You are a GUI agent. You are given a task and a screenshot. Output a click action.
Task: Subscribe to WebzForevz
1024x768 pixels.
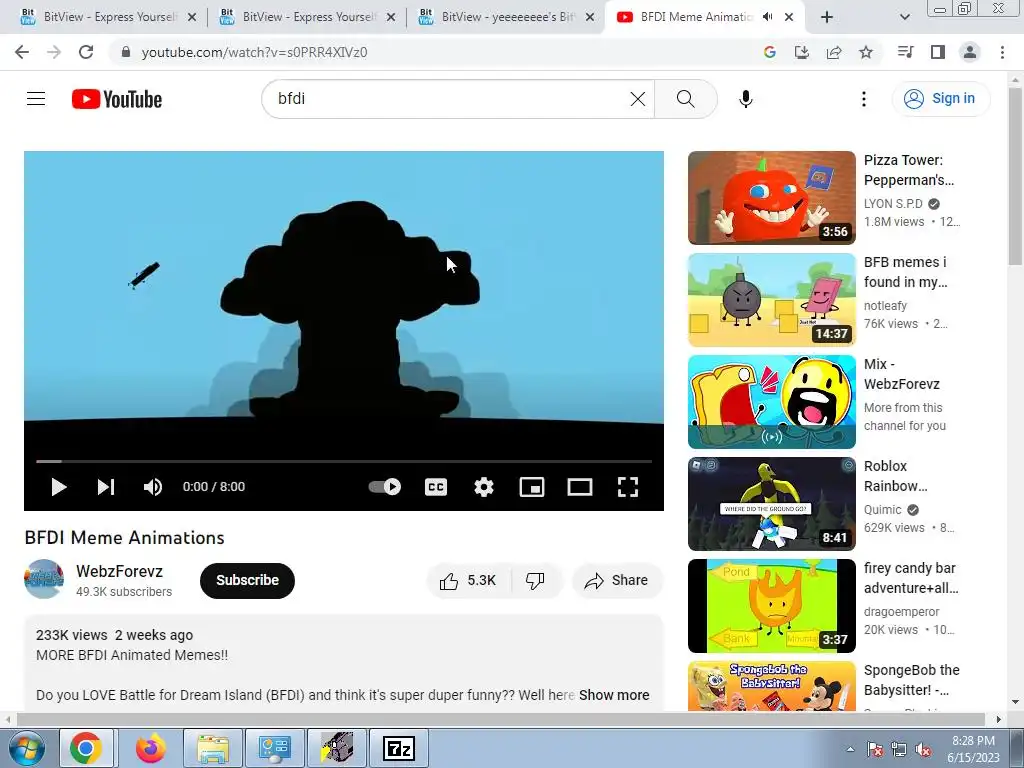coord(248,581)
